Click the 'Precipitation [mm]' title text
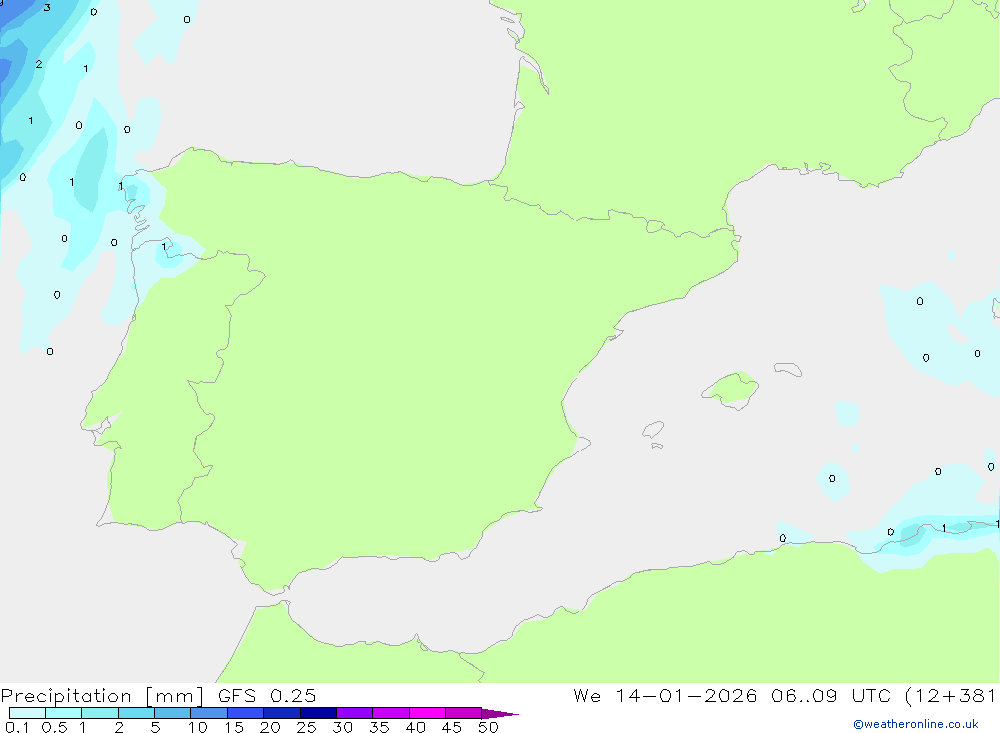This screenshot has width=1000, height=733. pos(102,696)
